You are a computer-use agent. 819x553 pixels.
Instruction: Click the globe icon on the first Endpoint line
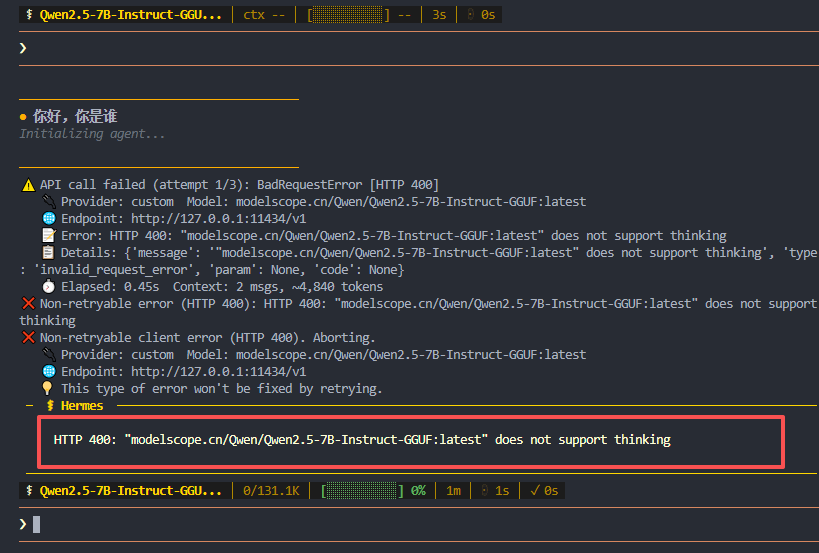click(x=49, y=218)
